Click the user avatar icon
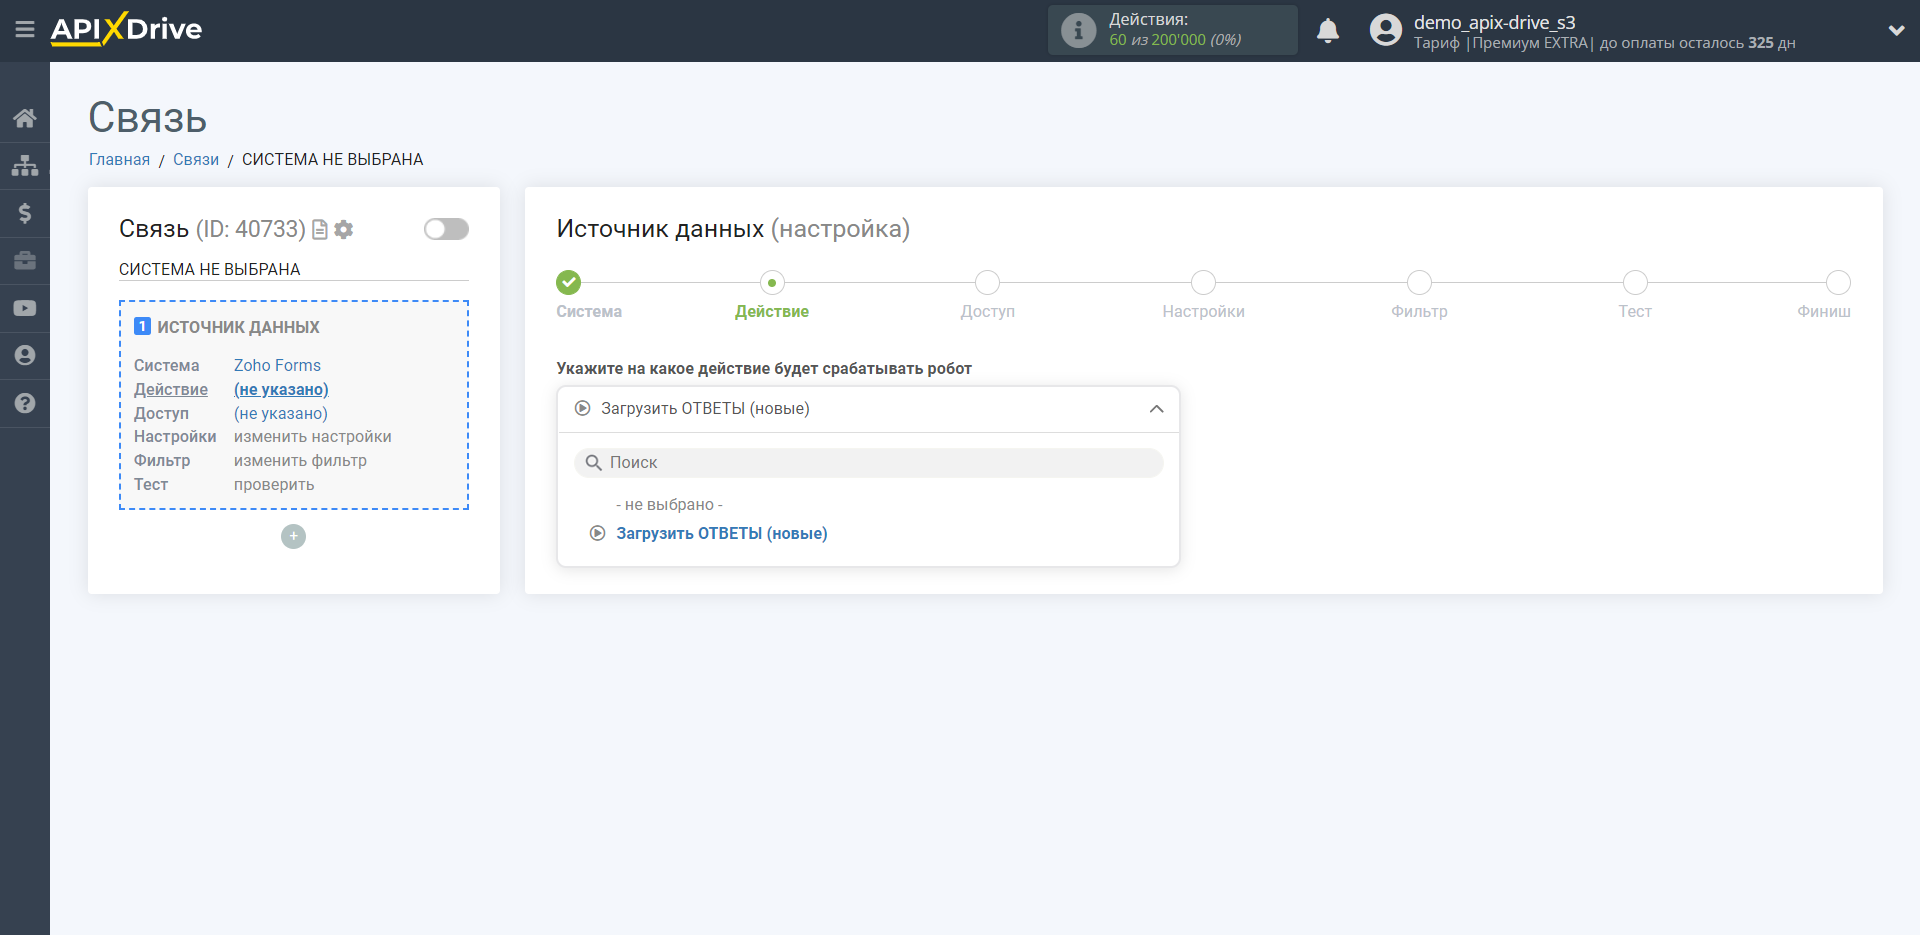1920x935 pixels. pos(1386,30)
